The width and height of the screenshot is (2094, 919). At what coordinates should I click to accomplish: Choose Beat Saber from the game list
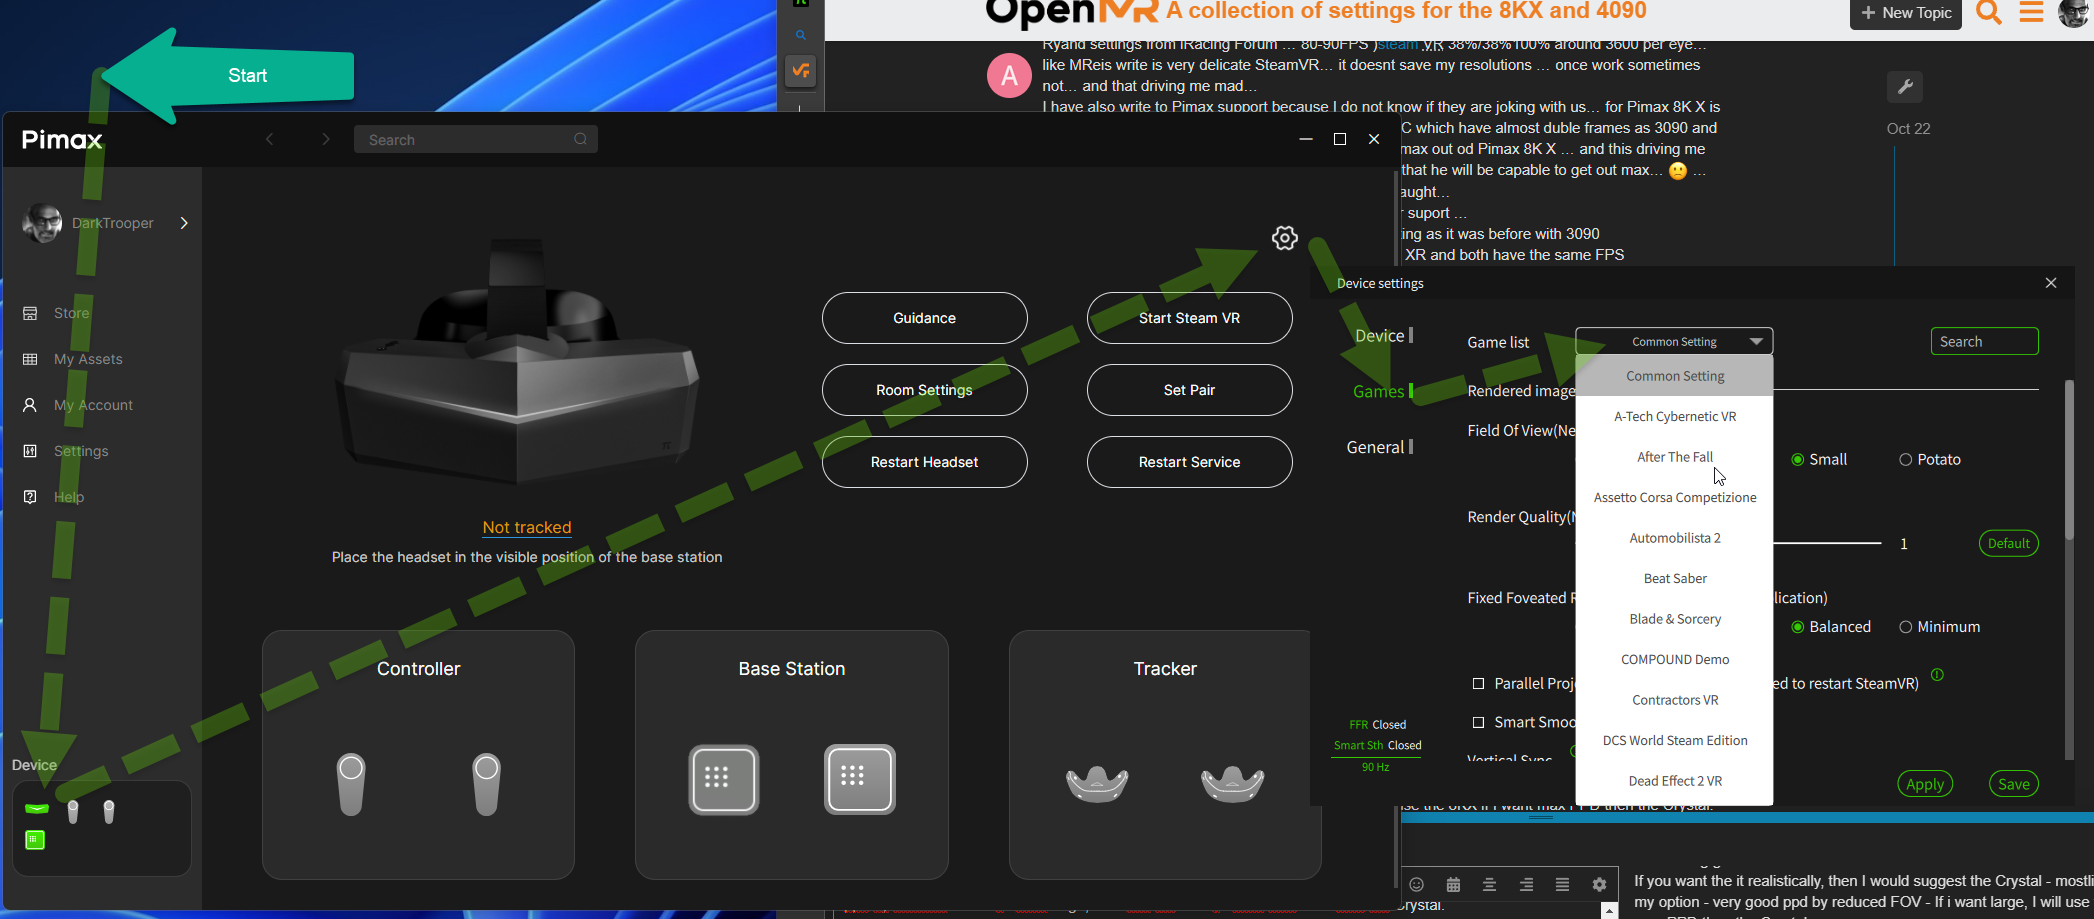point(1675,579)
